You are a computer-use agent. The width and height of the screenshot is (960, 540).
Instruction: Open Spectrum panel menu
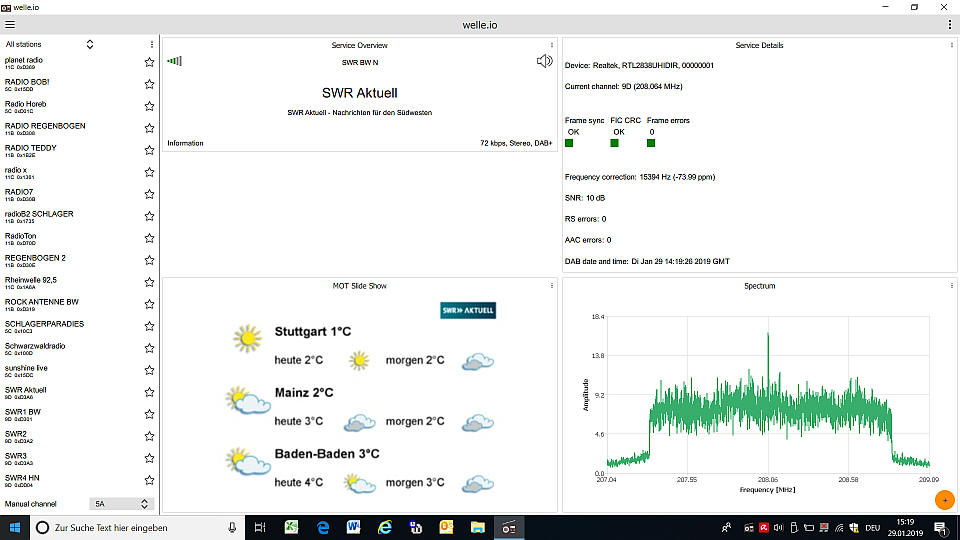point(951,286)
